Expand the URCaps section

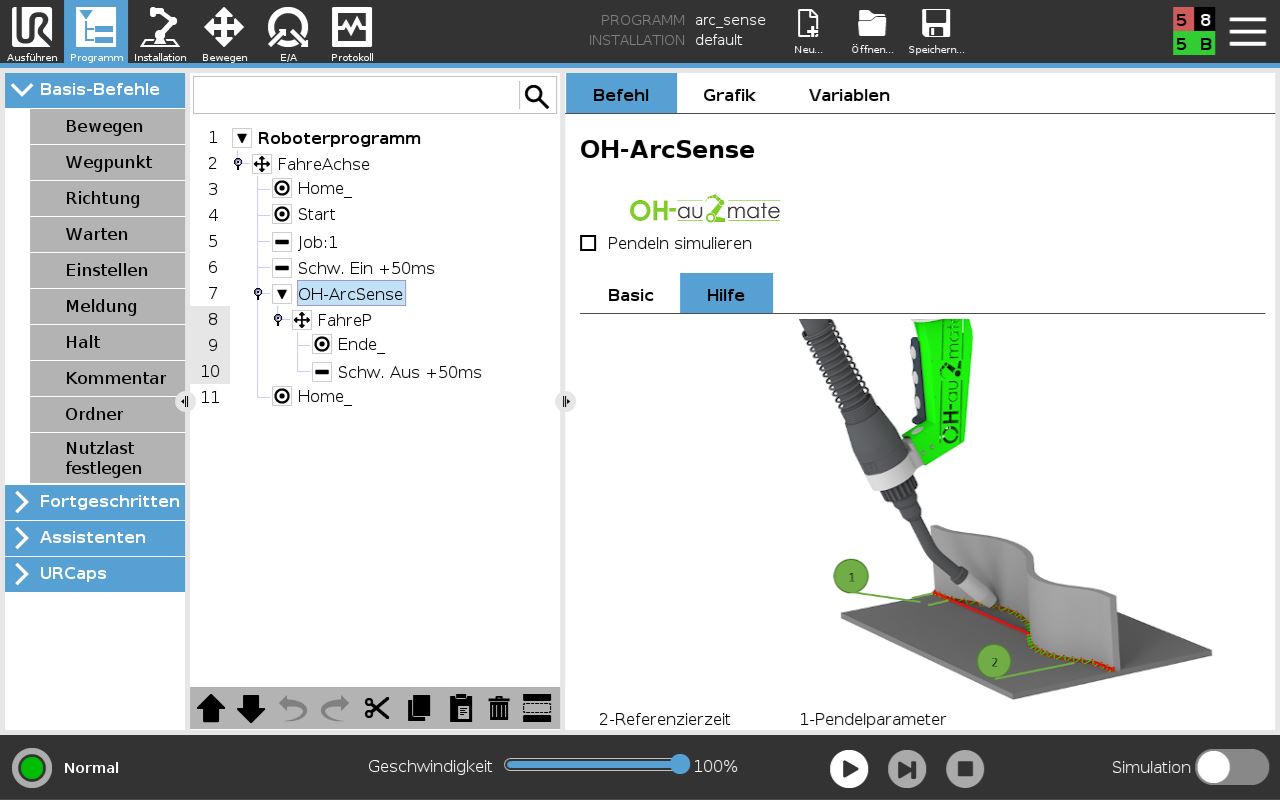click(95, 573)
